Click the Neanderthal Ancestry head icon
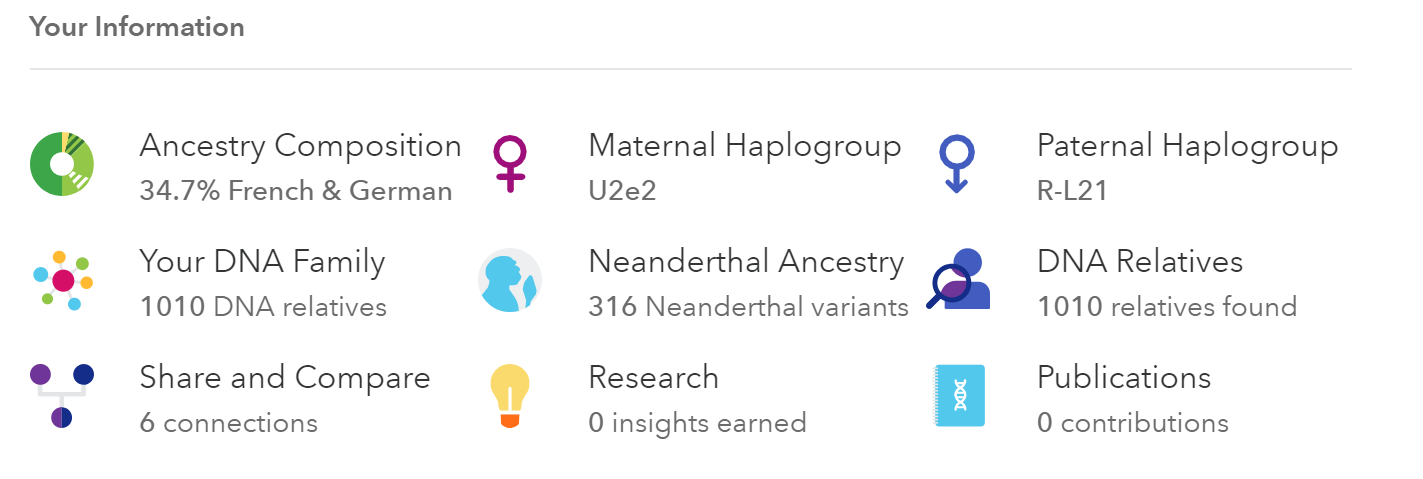 click(x=510, y=280)
